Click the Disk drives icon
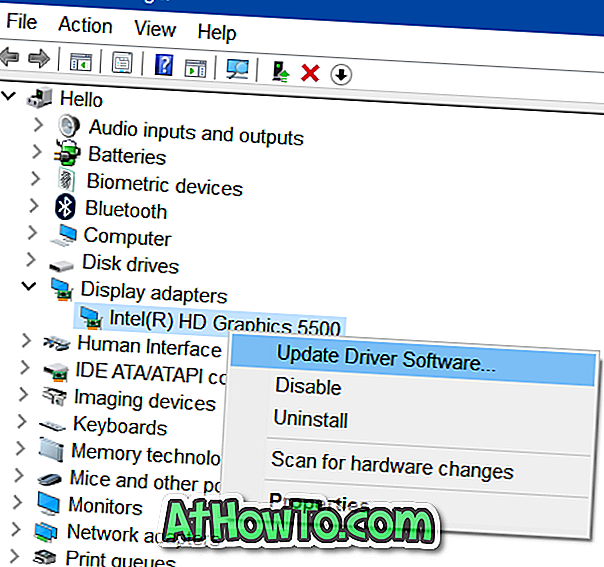 [x=61, y=265]
